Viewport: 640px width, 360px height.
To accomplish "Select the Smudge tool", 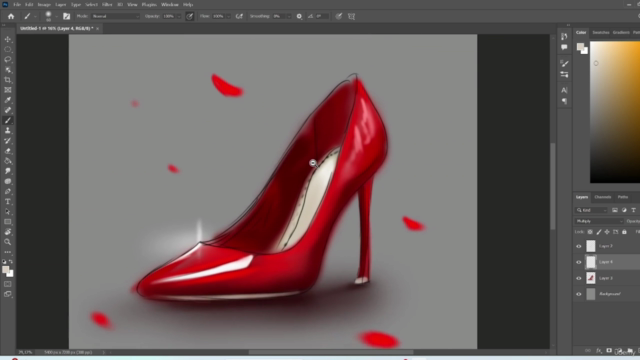I will tap(8, 171).
